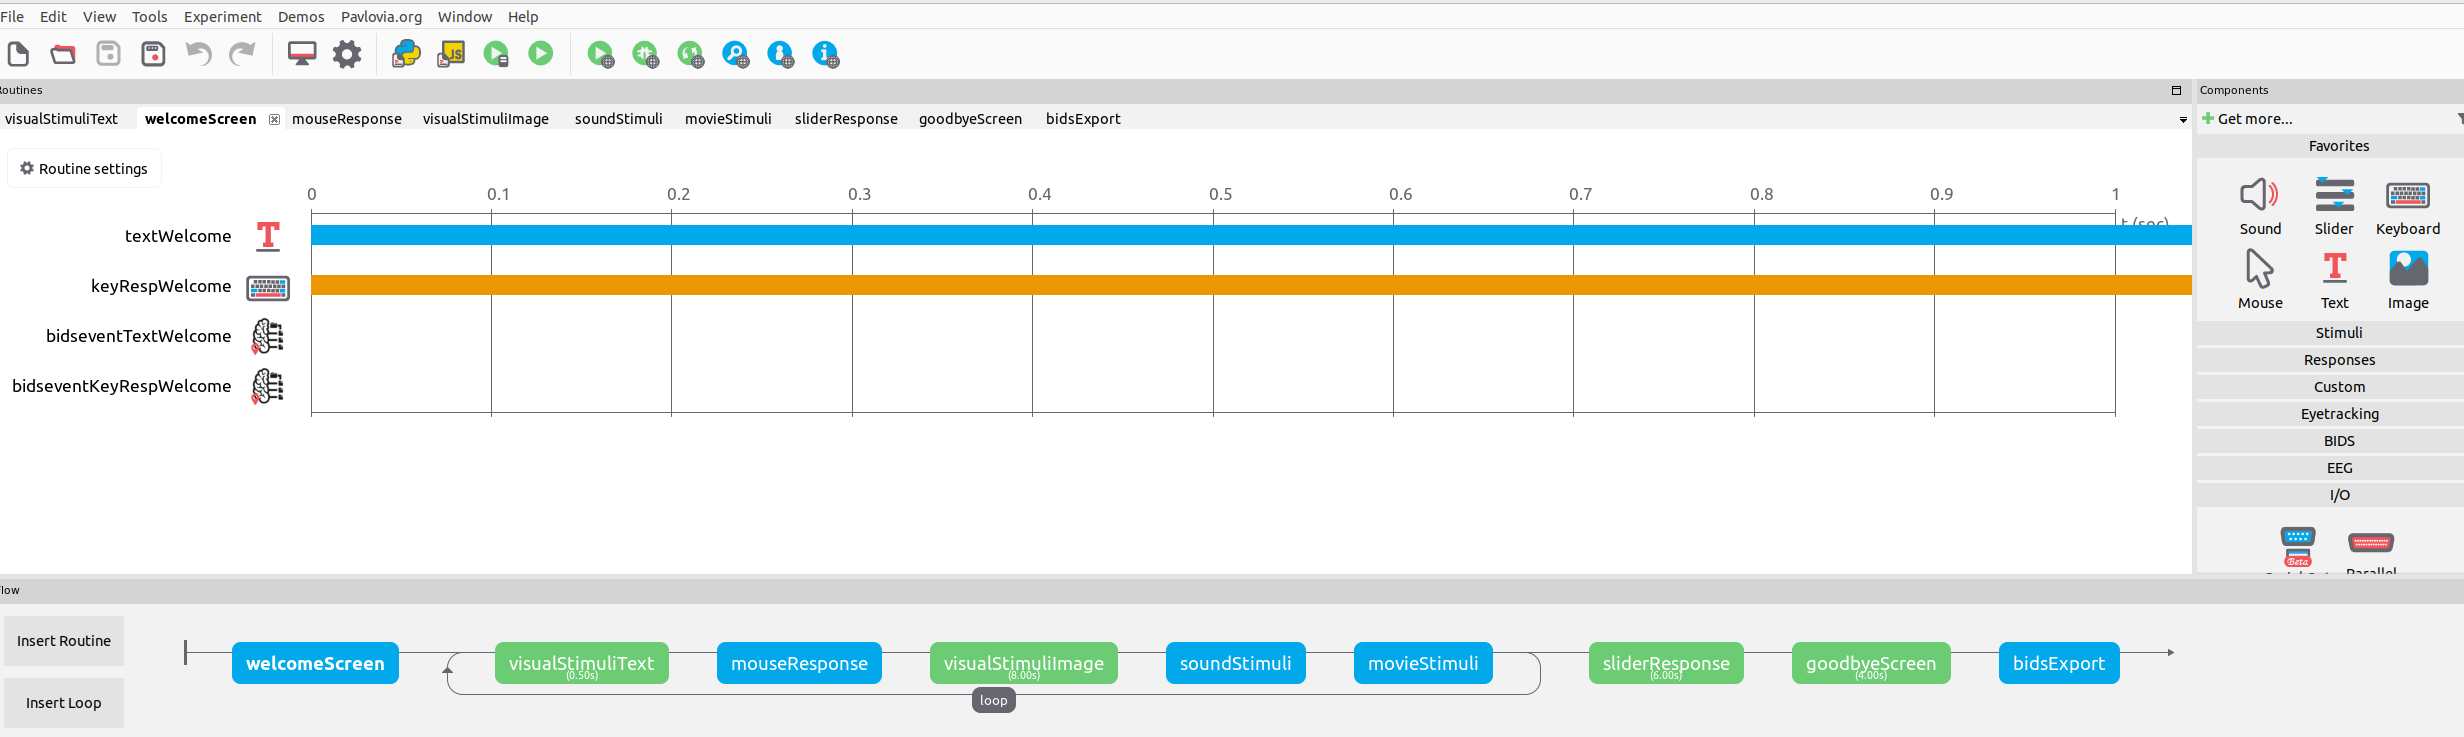Viewport: 2464px width, 737px height.
Task: Open the loop label in flow
Action: (x=993, y=700)
